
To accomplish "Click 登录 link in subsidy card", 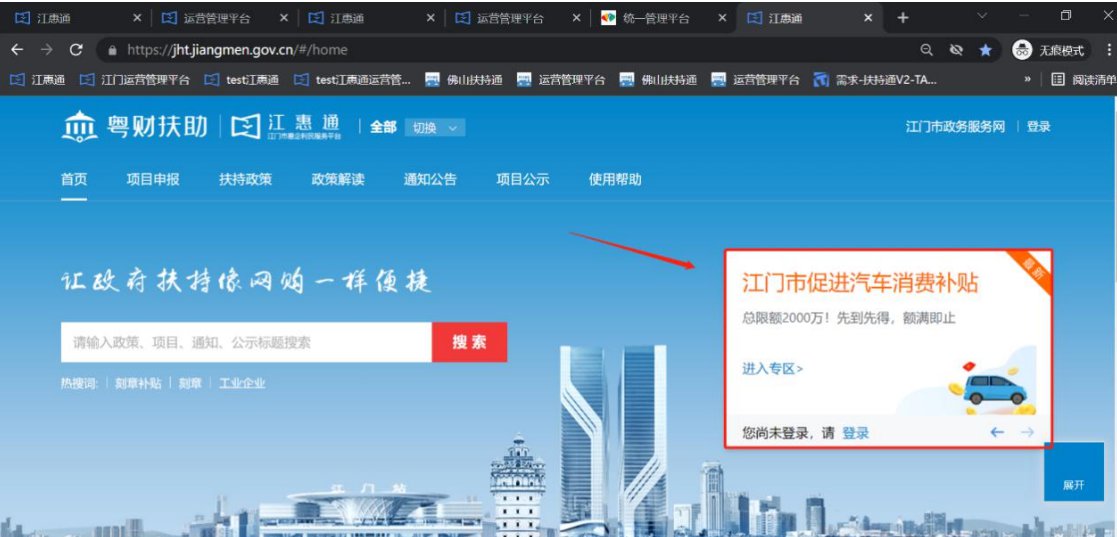I will point(856,433).
